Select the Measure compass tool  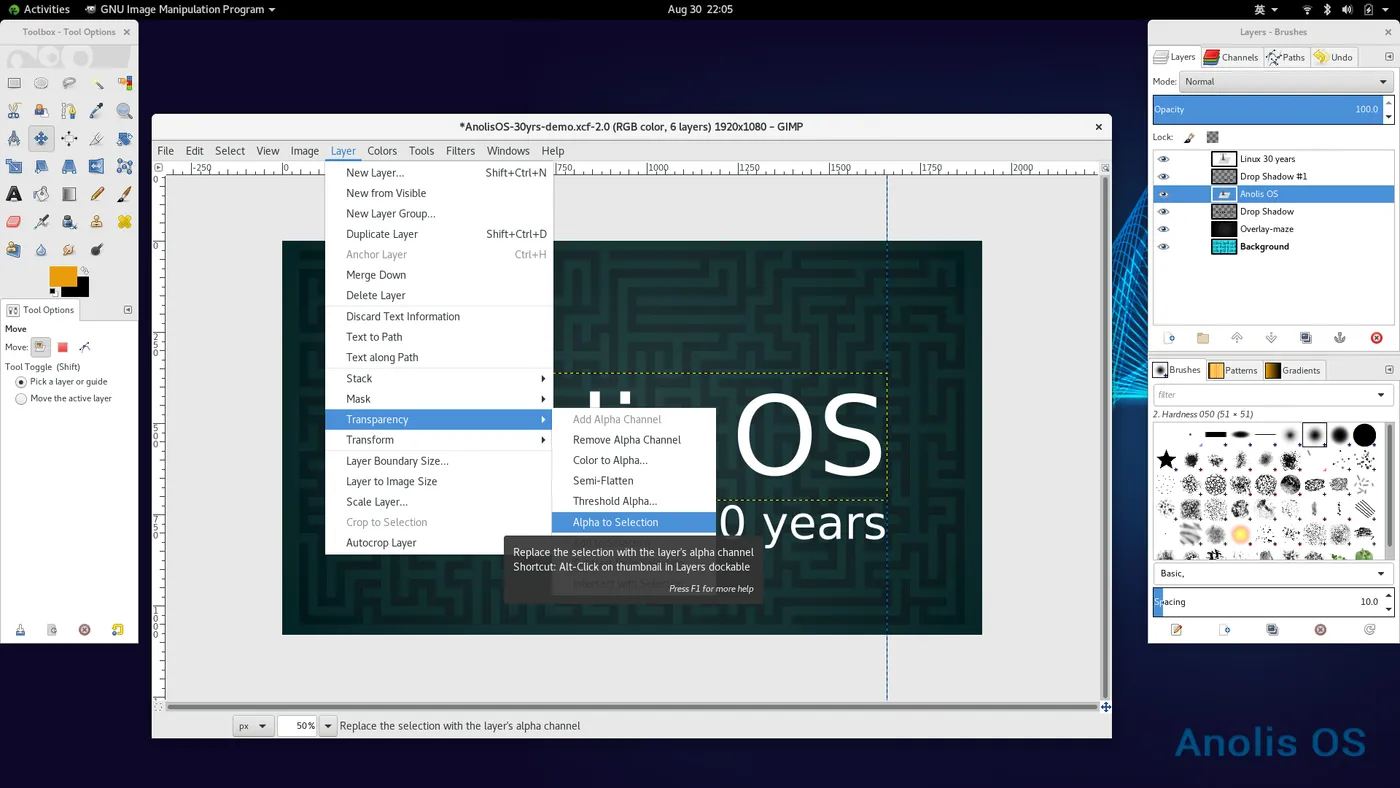pos(14,139)
